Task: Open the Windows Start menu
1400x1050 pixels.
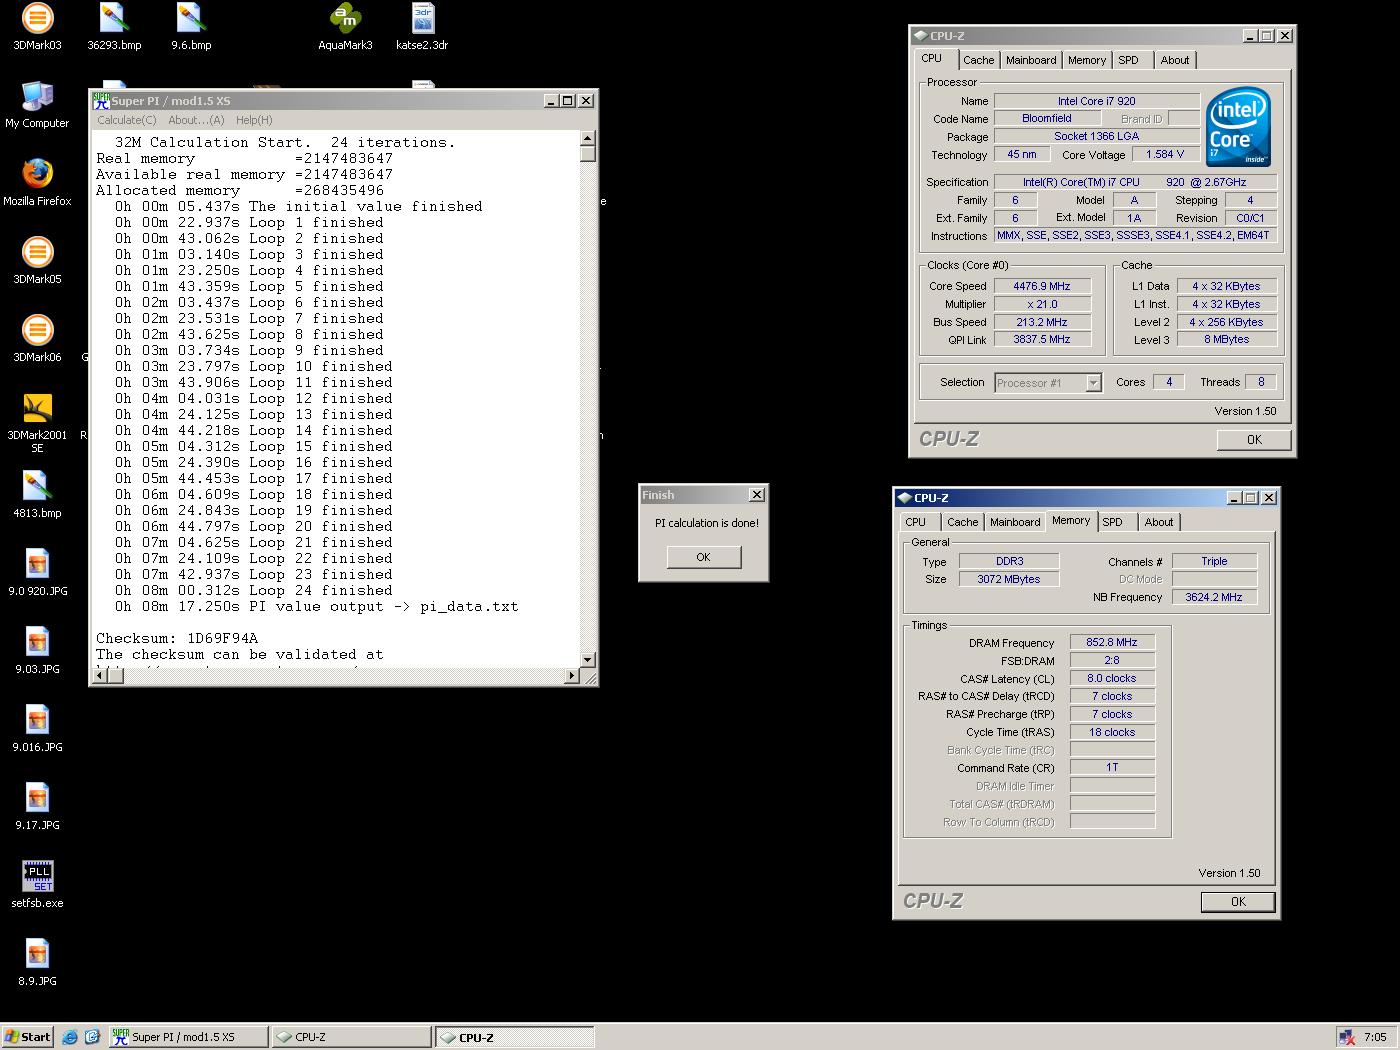Action: (x=27, y=1037)
